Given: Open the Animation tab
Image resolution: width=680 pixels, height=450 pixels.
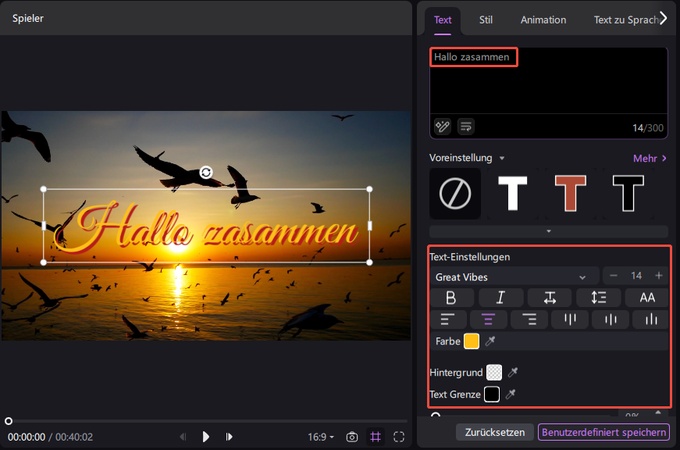Looking at the screenshot, I should tap(543, 20).
